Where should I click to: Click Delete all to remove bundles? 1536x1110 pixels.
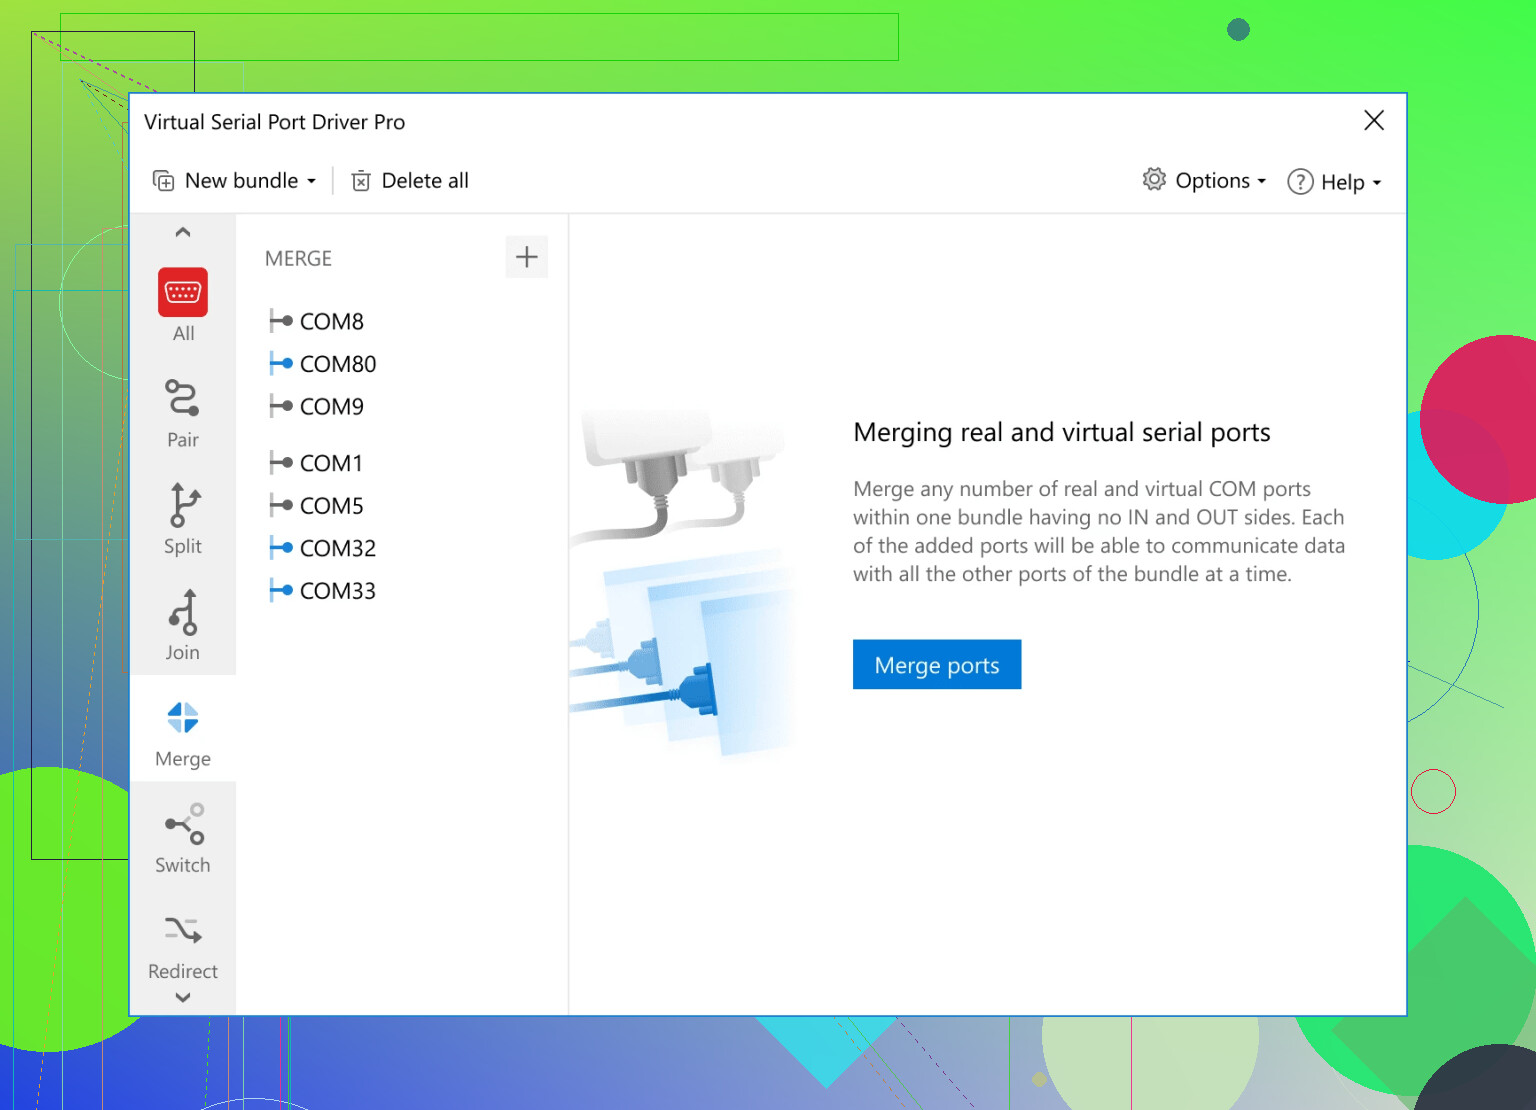tap(409, 181)
